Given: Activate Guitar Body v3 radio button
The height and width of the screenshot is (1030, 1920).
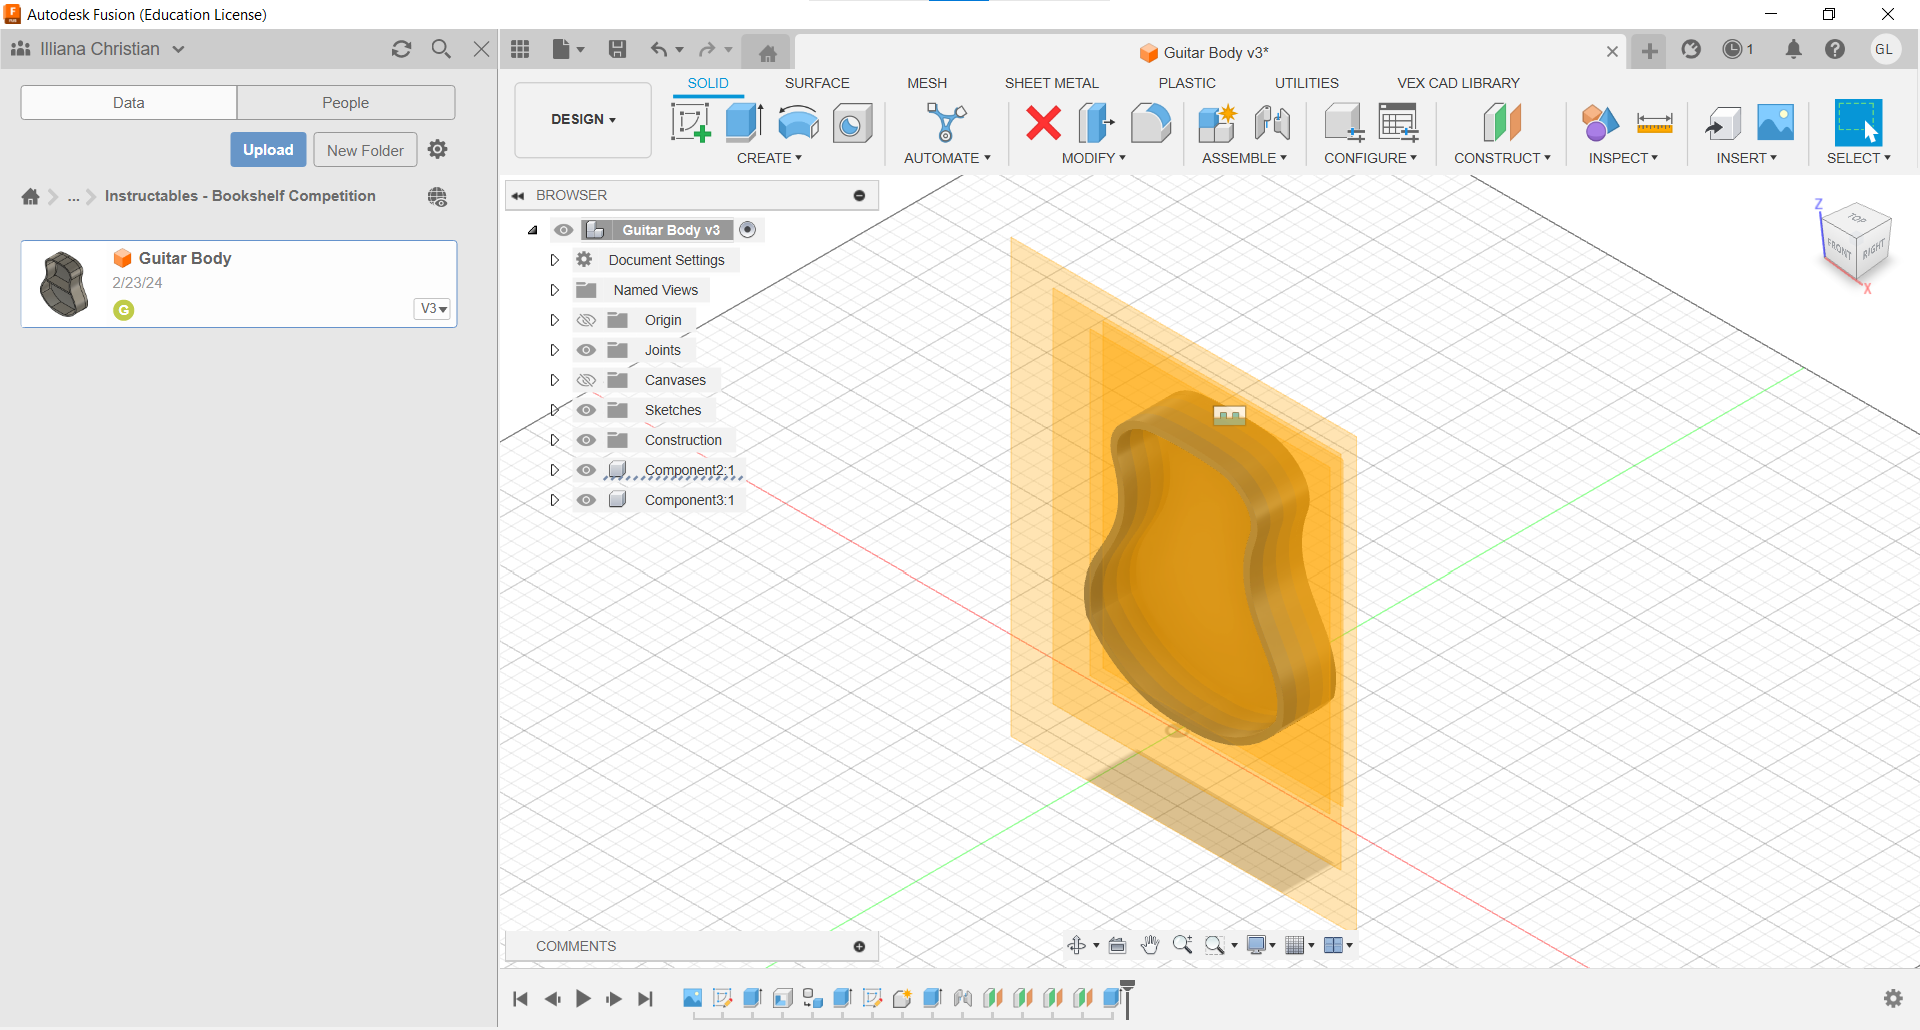Looking at the screenshot, I should coord(747,230).
